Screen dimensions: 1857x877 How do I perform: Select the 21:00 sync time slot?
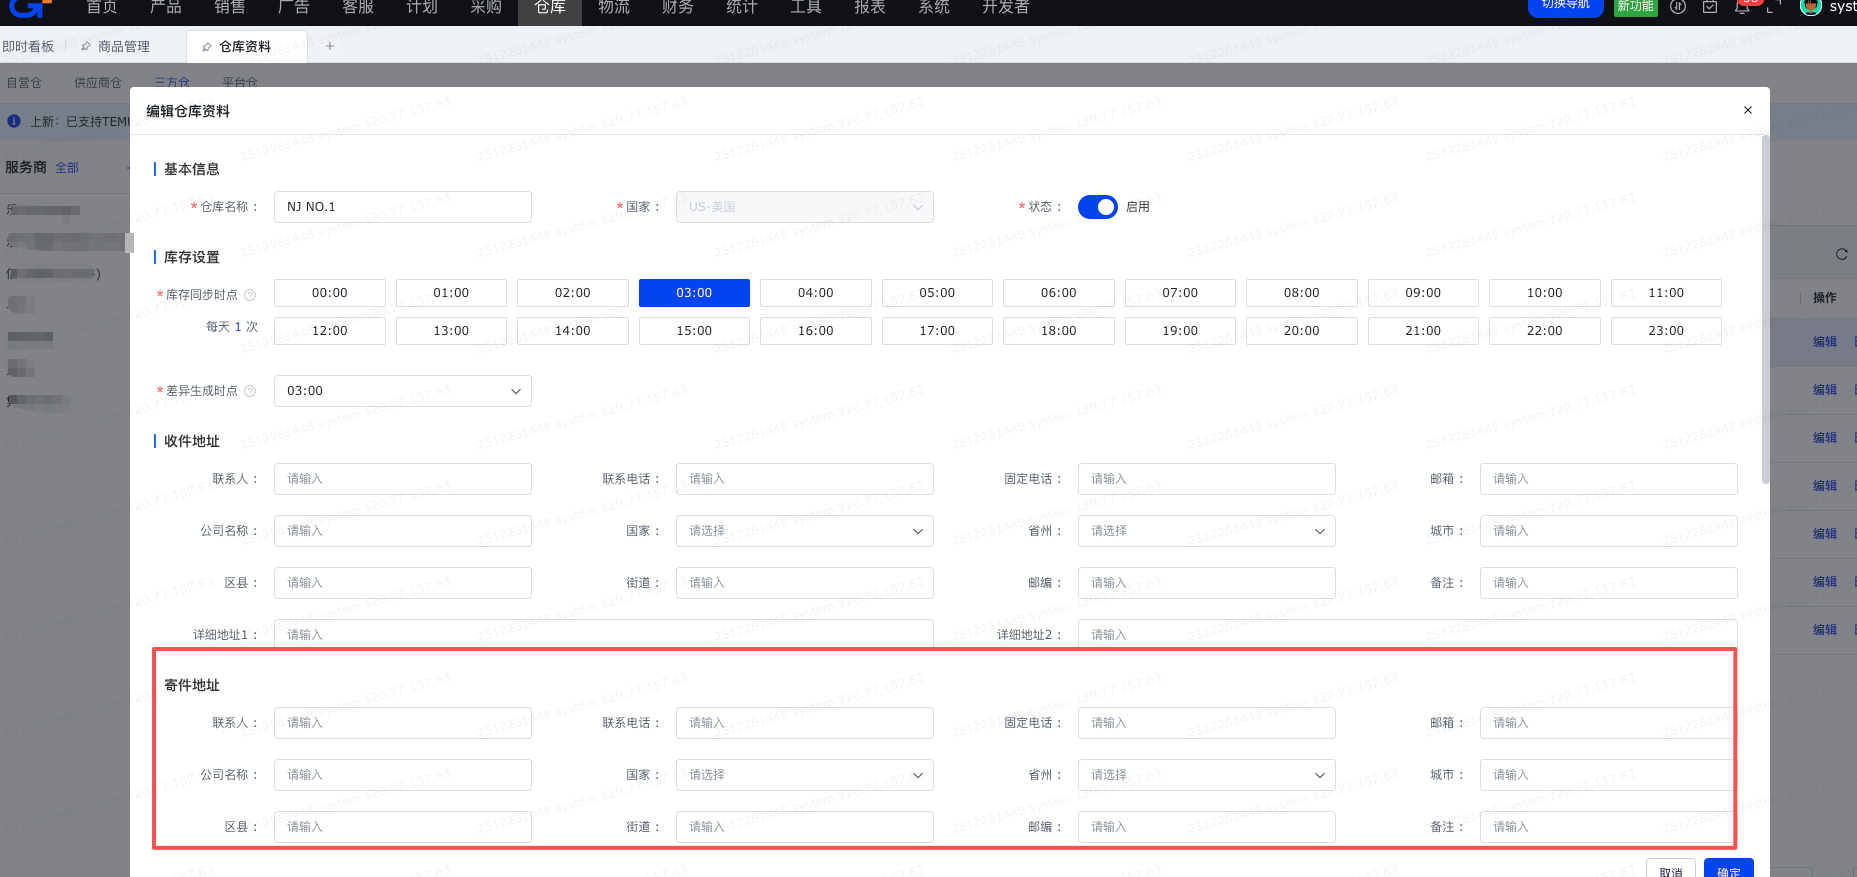(1423, 331)
